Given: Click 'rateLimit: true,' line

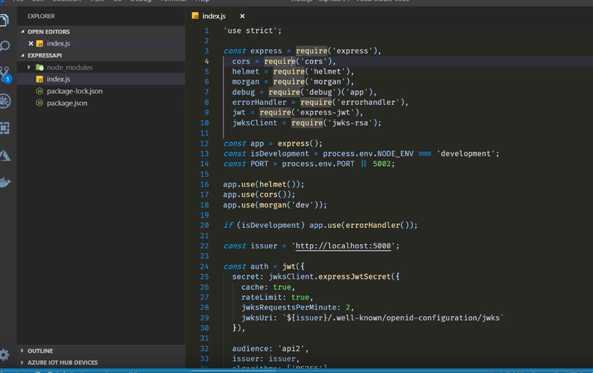Looking at the screenshot, I should pyautogui.click(x=277, y=297).
